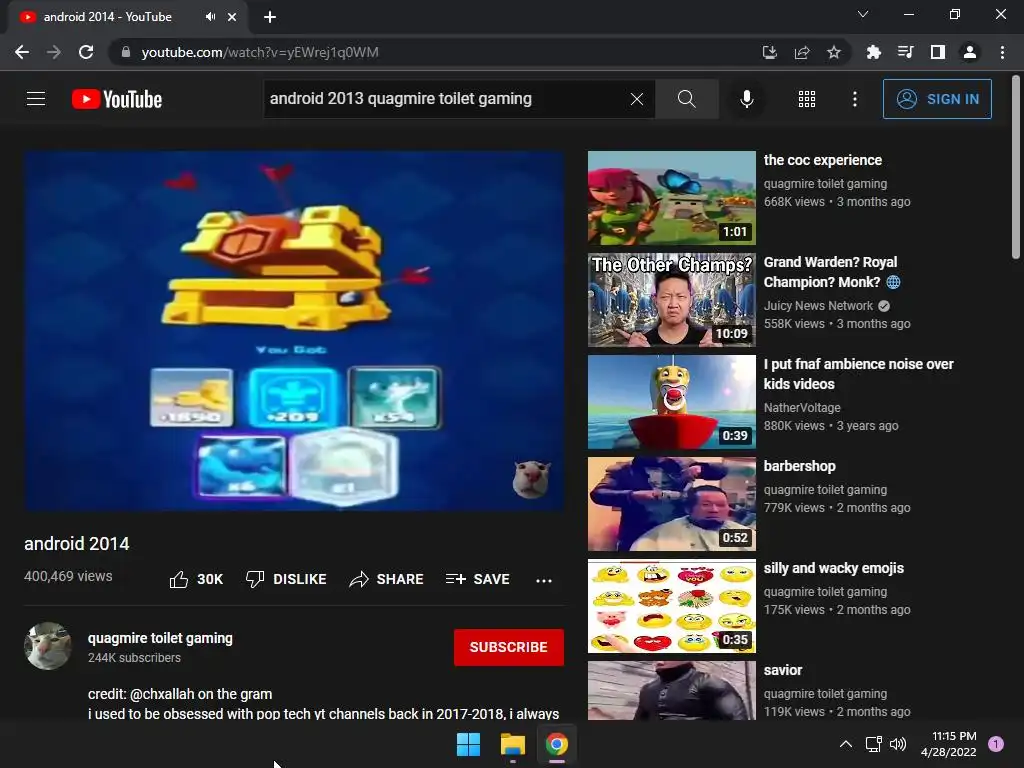Viewport: 1024px width, 768px height.
Task: Share the android 2014 video
Action: pyautogui.click(x=386, y=579)
